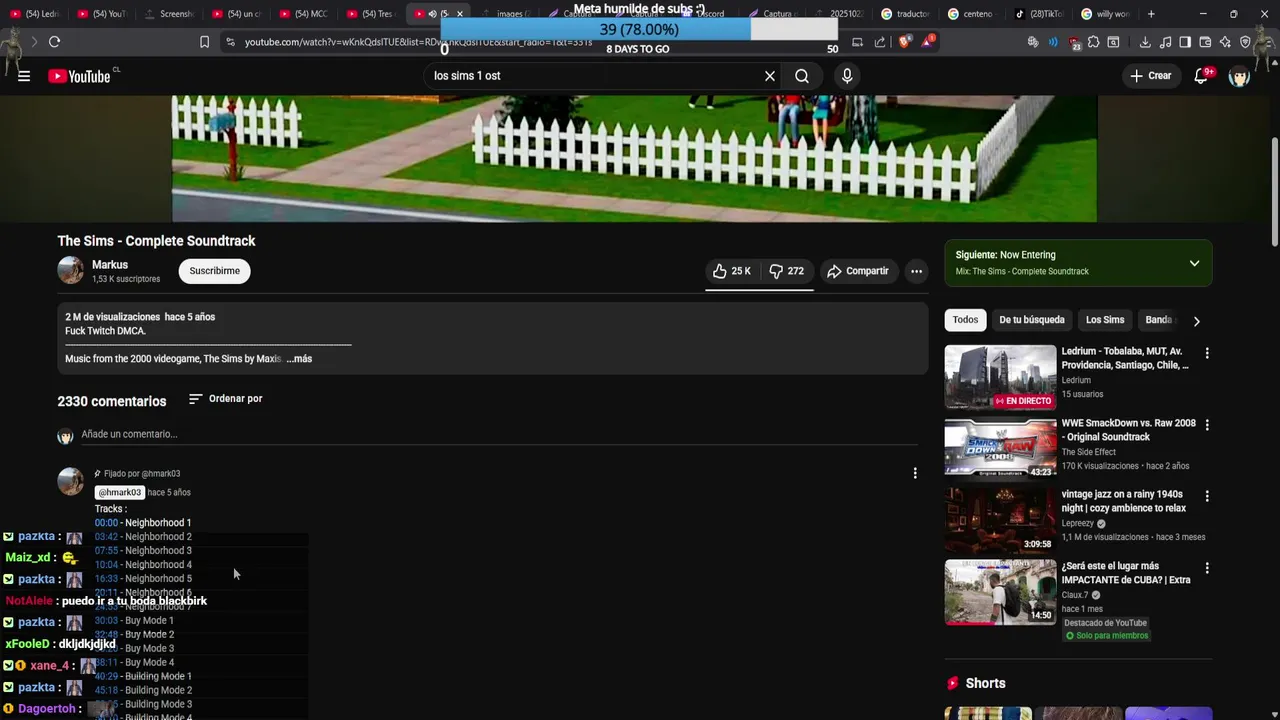Click the page vertical scrollbar
The height and width of the screenshot is (720, 1280).
point(1274,190)
